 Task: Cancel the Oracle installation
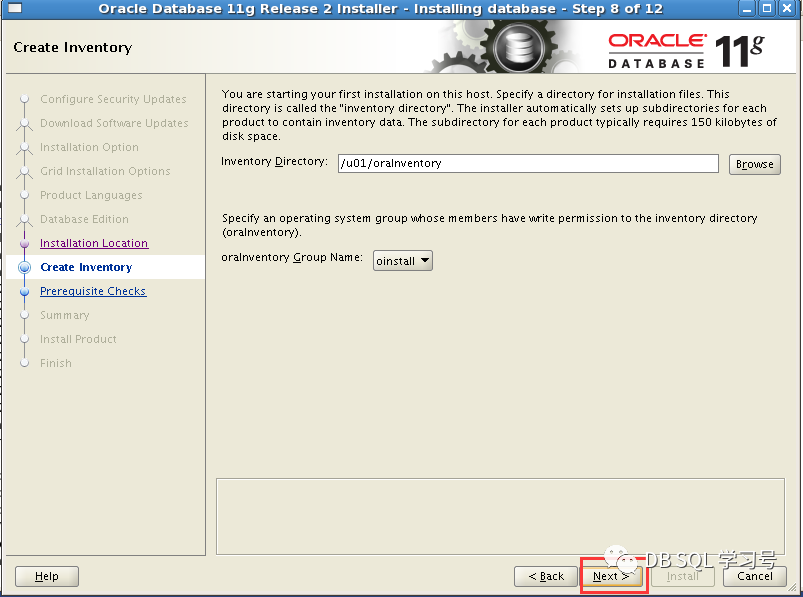[754, 577]
